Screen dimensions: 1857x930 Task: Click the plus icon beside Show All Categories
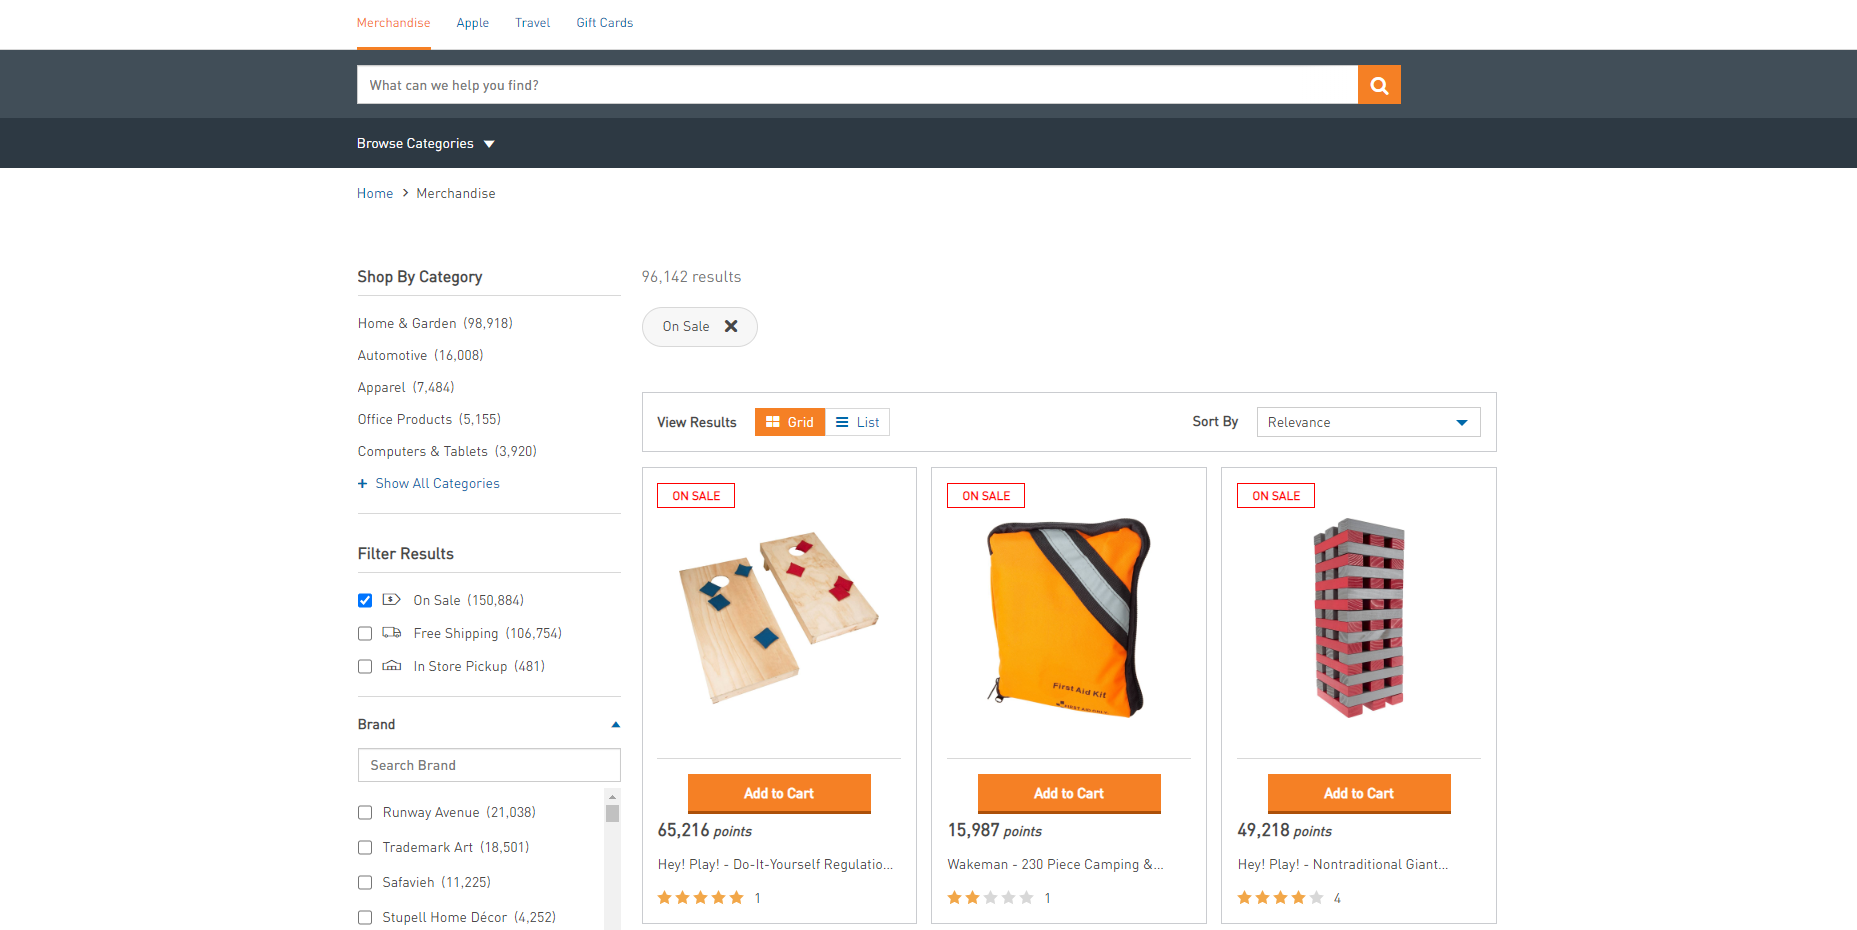coord(363,484)
